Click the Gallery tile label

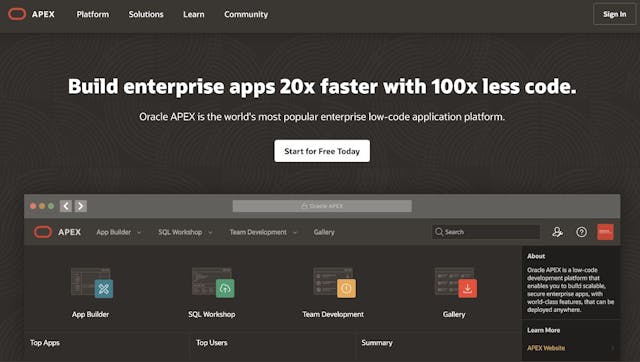point(454,314)
